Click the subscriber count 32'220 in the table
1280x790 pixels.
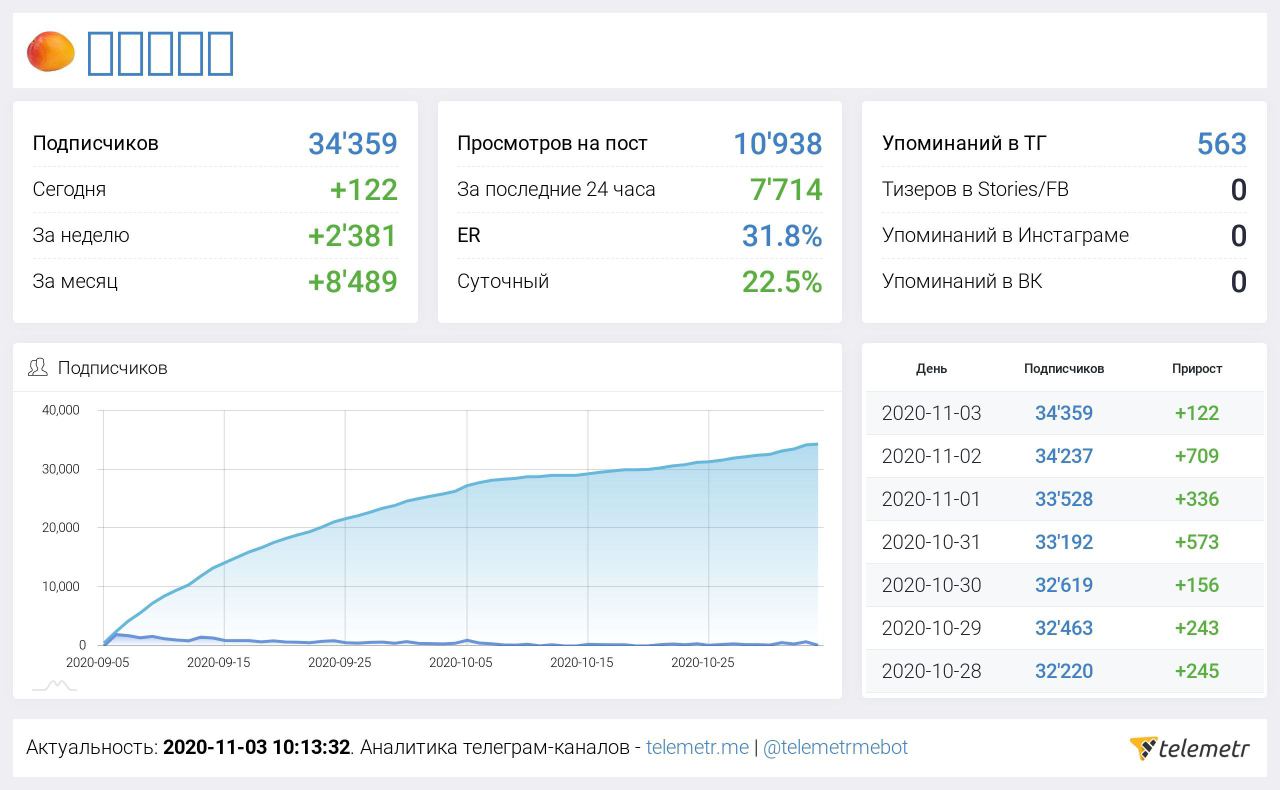(1064, 670)
